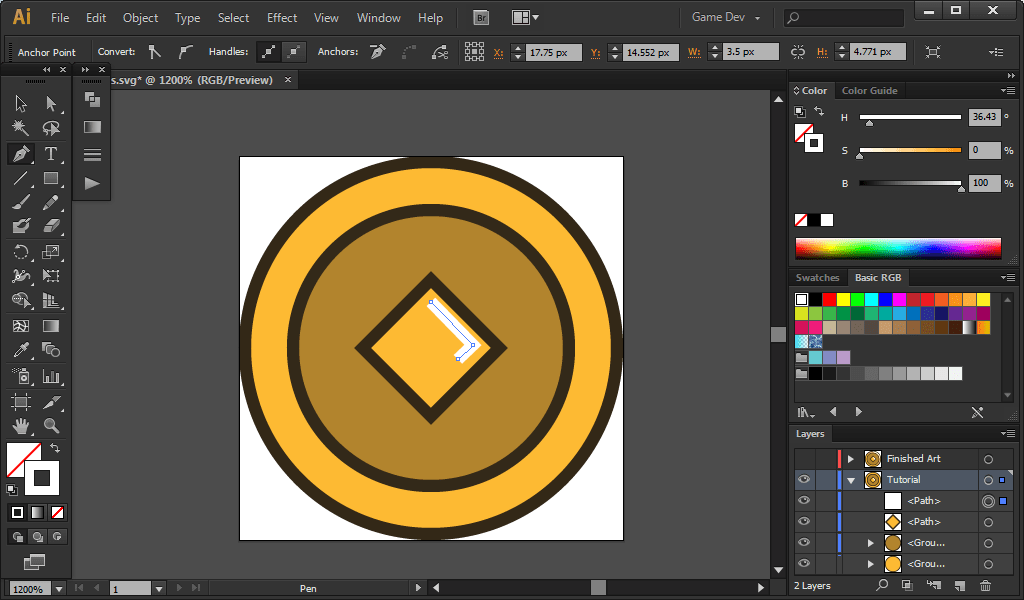Select the Direct Selection tool

[x=50, y=104]
